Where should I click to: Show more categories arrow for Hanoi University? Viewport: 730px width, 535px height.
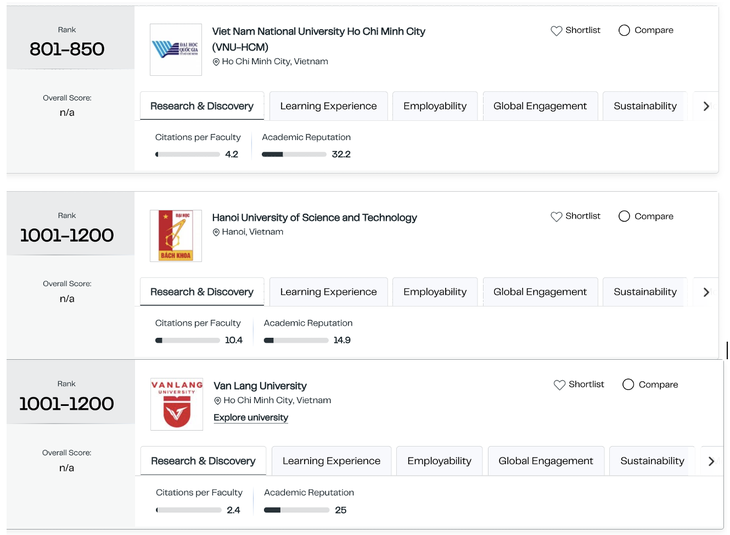click(706, 292)
